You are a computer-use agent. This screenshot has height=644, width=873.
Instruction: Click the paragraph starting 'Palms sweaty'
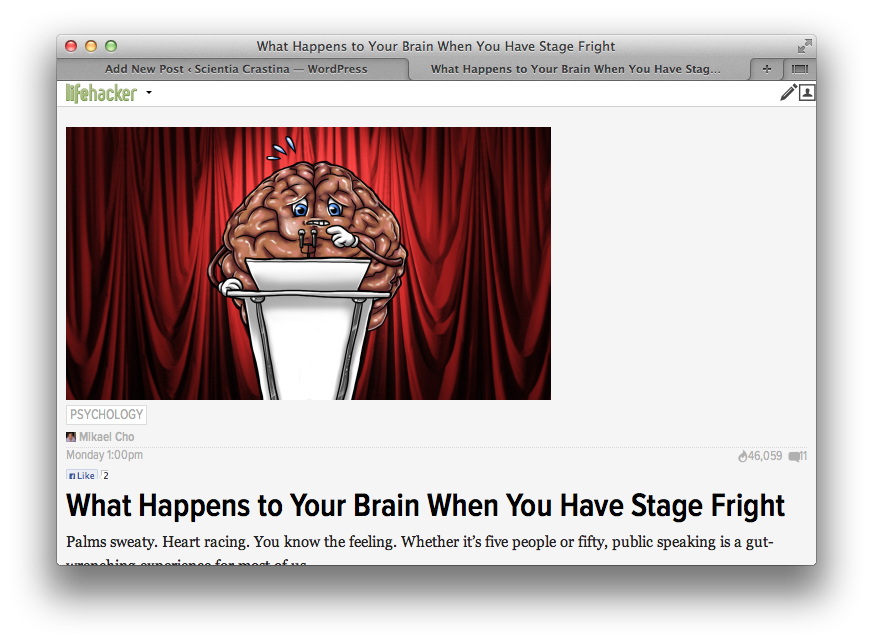420,549
